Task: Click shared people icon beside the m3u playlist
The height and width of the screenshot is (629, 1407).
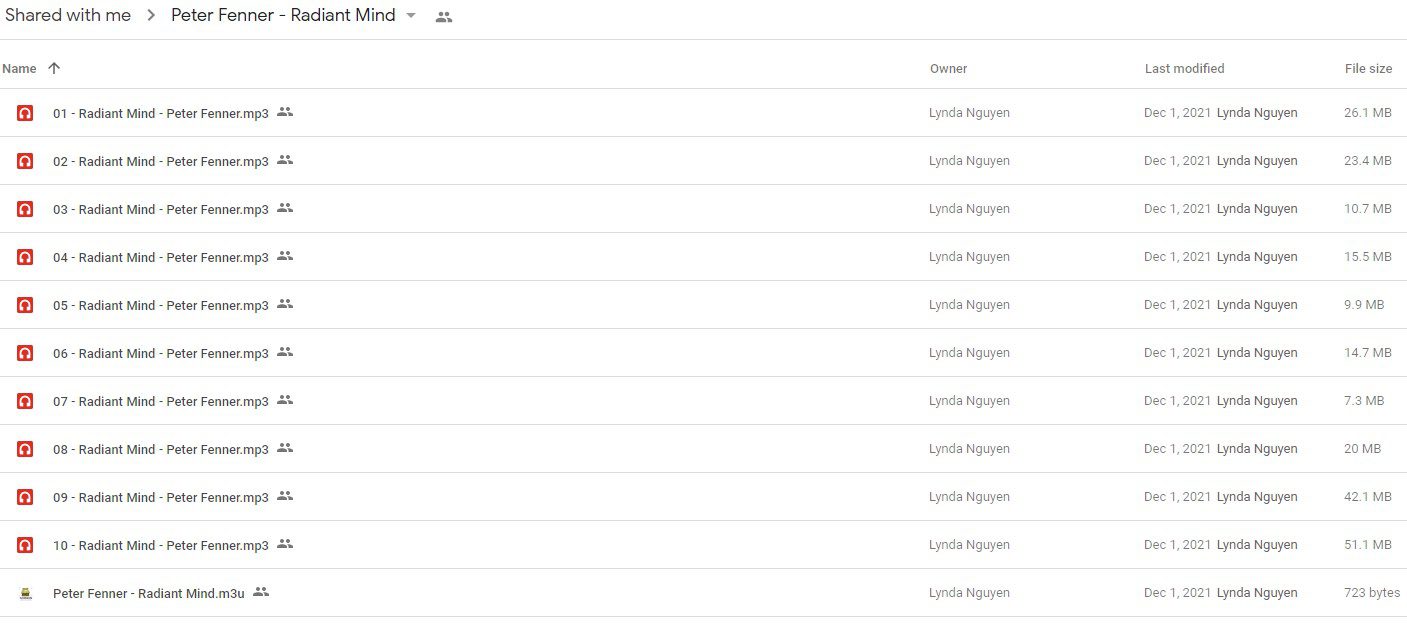Action: (x=261, y=592)
